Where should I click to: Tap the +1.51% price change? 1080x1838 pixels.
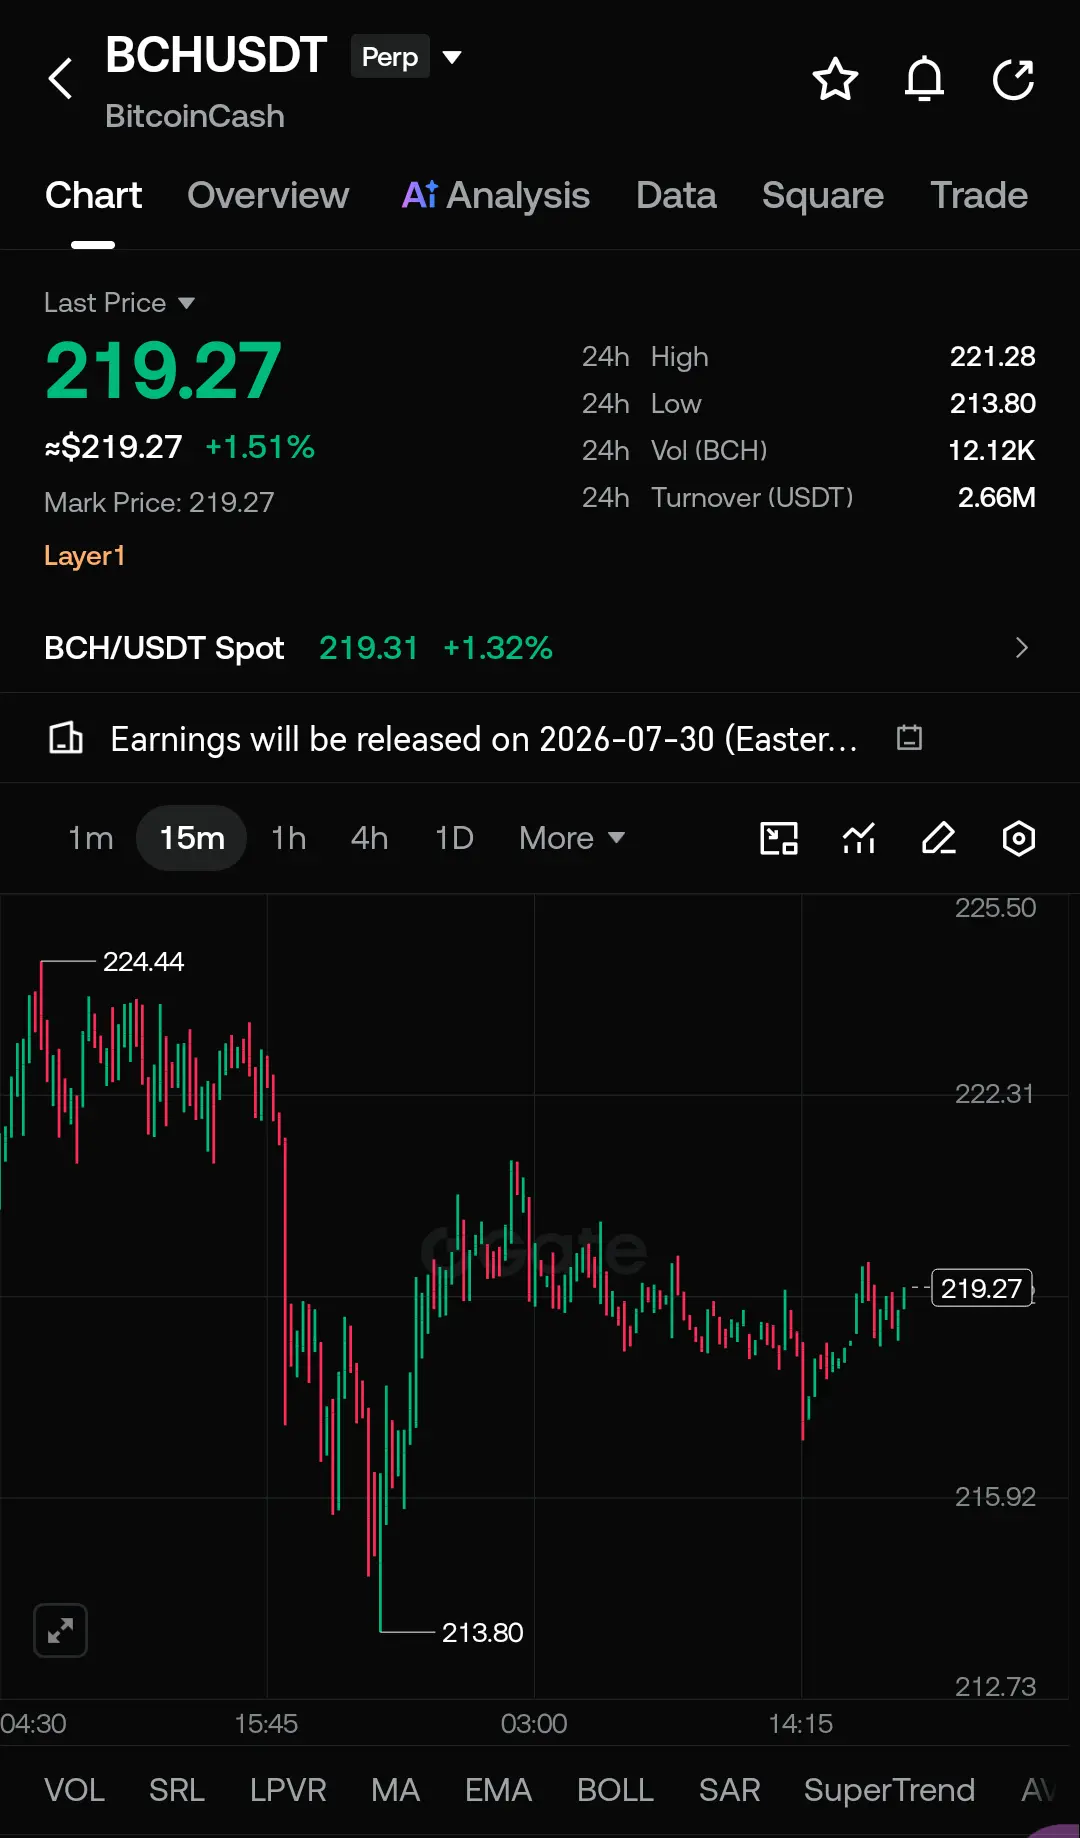point(260,447)
